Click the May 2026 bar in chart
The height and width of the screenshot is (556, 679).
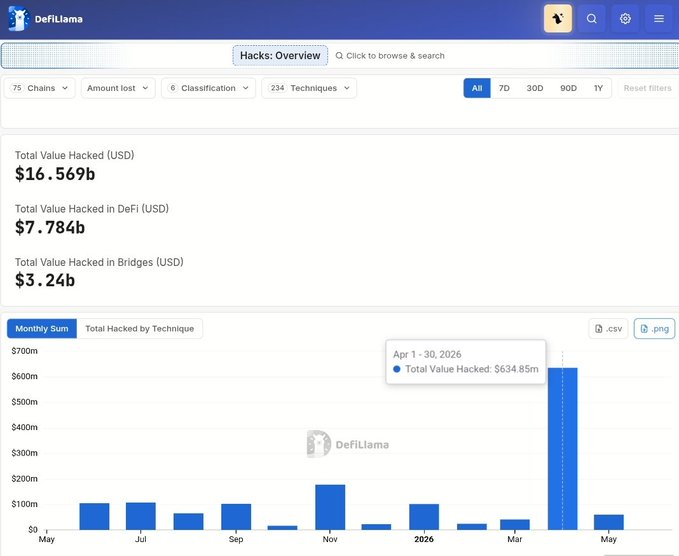(609, 522)
